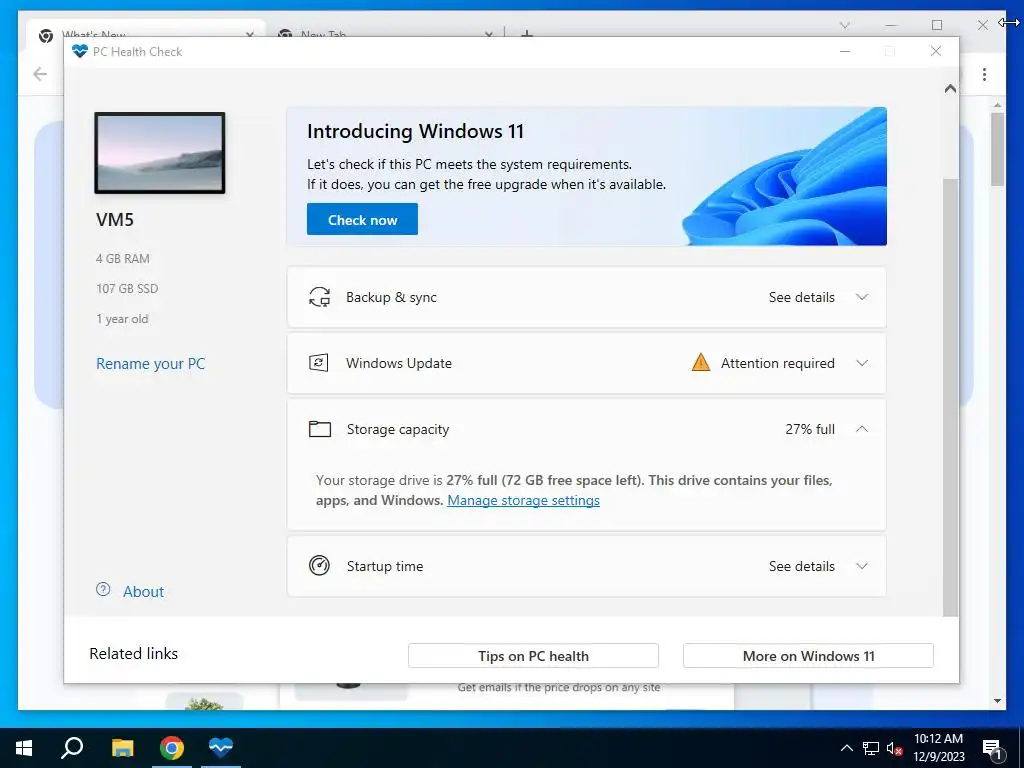Show hidden system tray icons
This screenshot has width=1024, height=768.
point(846,748)
